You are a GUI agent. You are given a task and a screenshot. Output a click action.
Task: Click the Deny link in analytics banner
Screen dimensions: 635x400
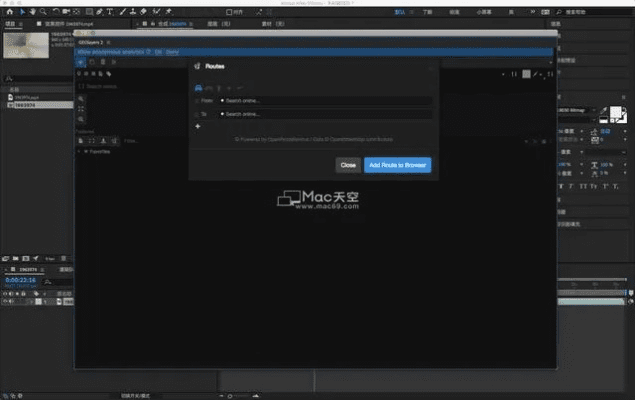[172, 50]
